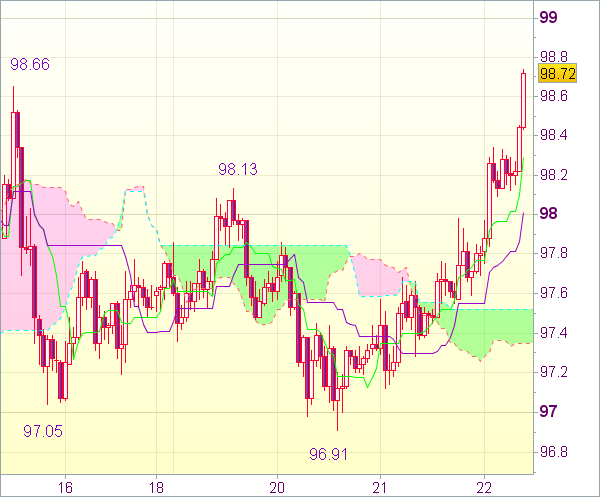This screenshot has width=600, height=497.
Task: Click the 96.8 price axis label
Action: 553,452
